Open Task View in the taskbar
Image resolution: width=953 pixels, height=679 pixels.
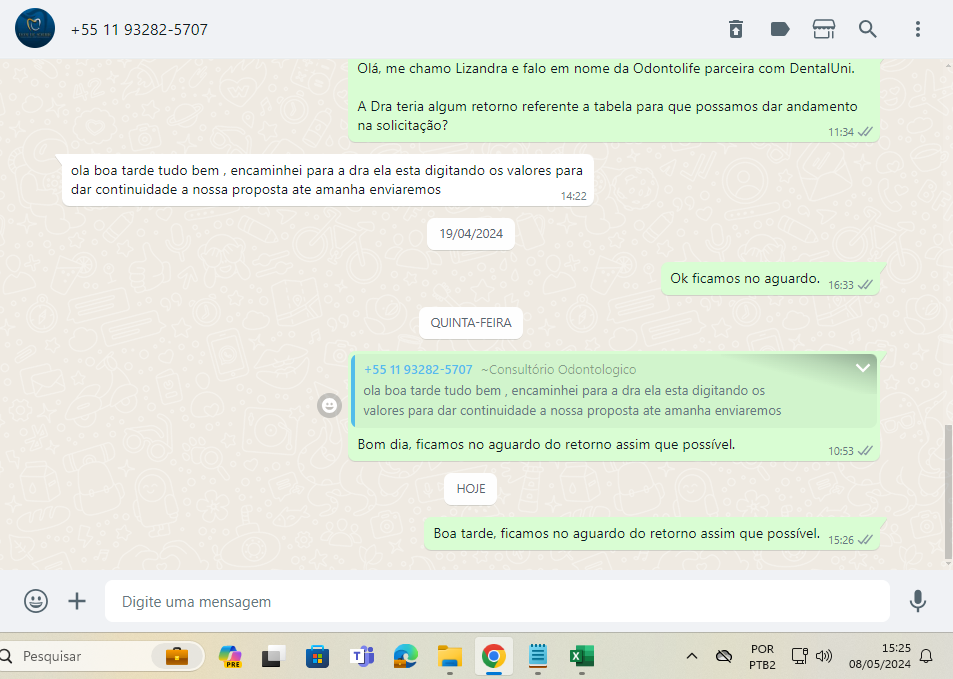point(274,657)
